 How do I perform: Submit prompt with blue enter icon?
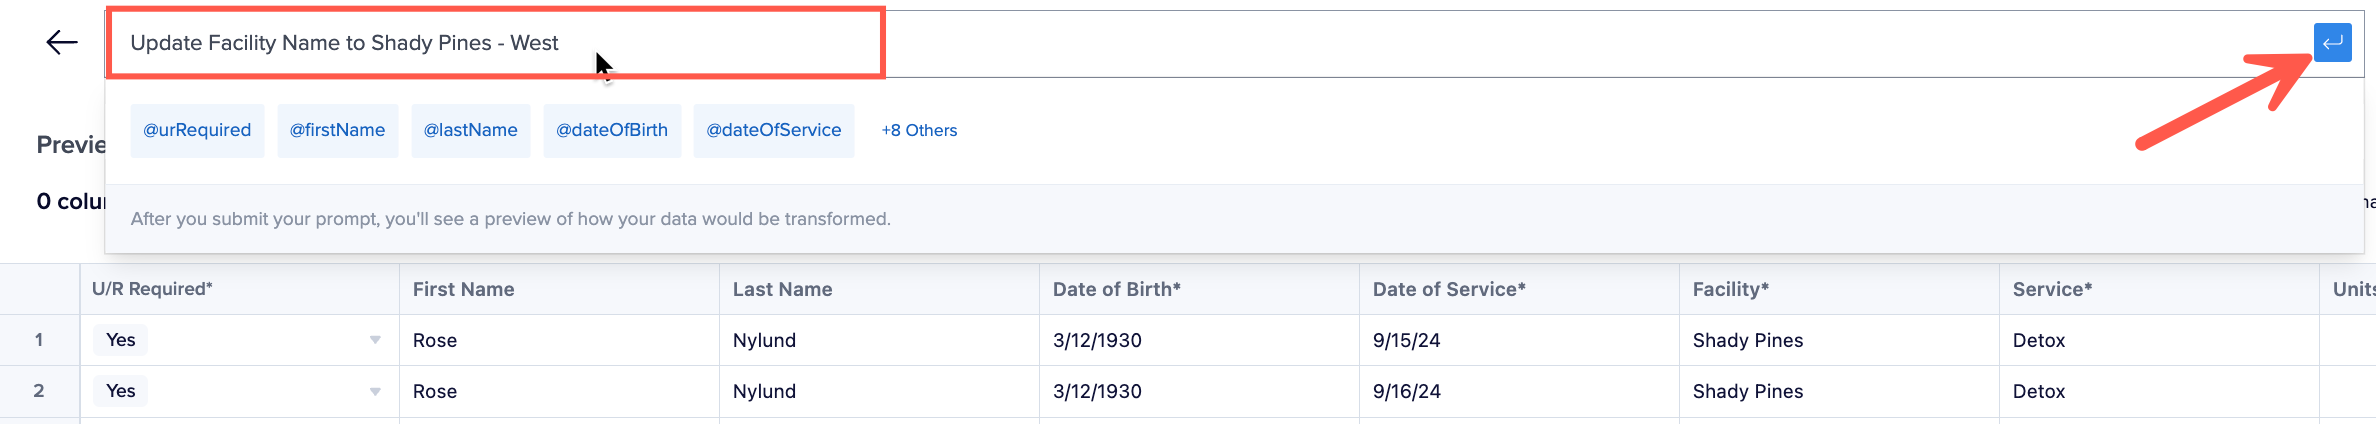pos(2332,43)
